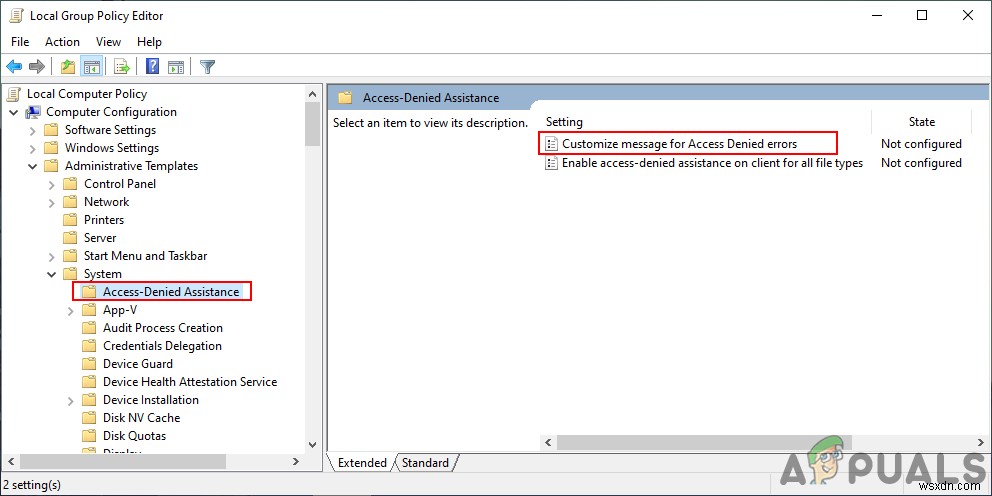Open Help via the question mark icon

click(x=152, y=66)
